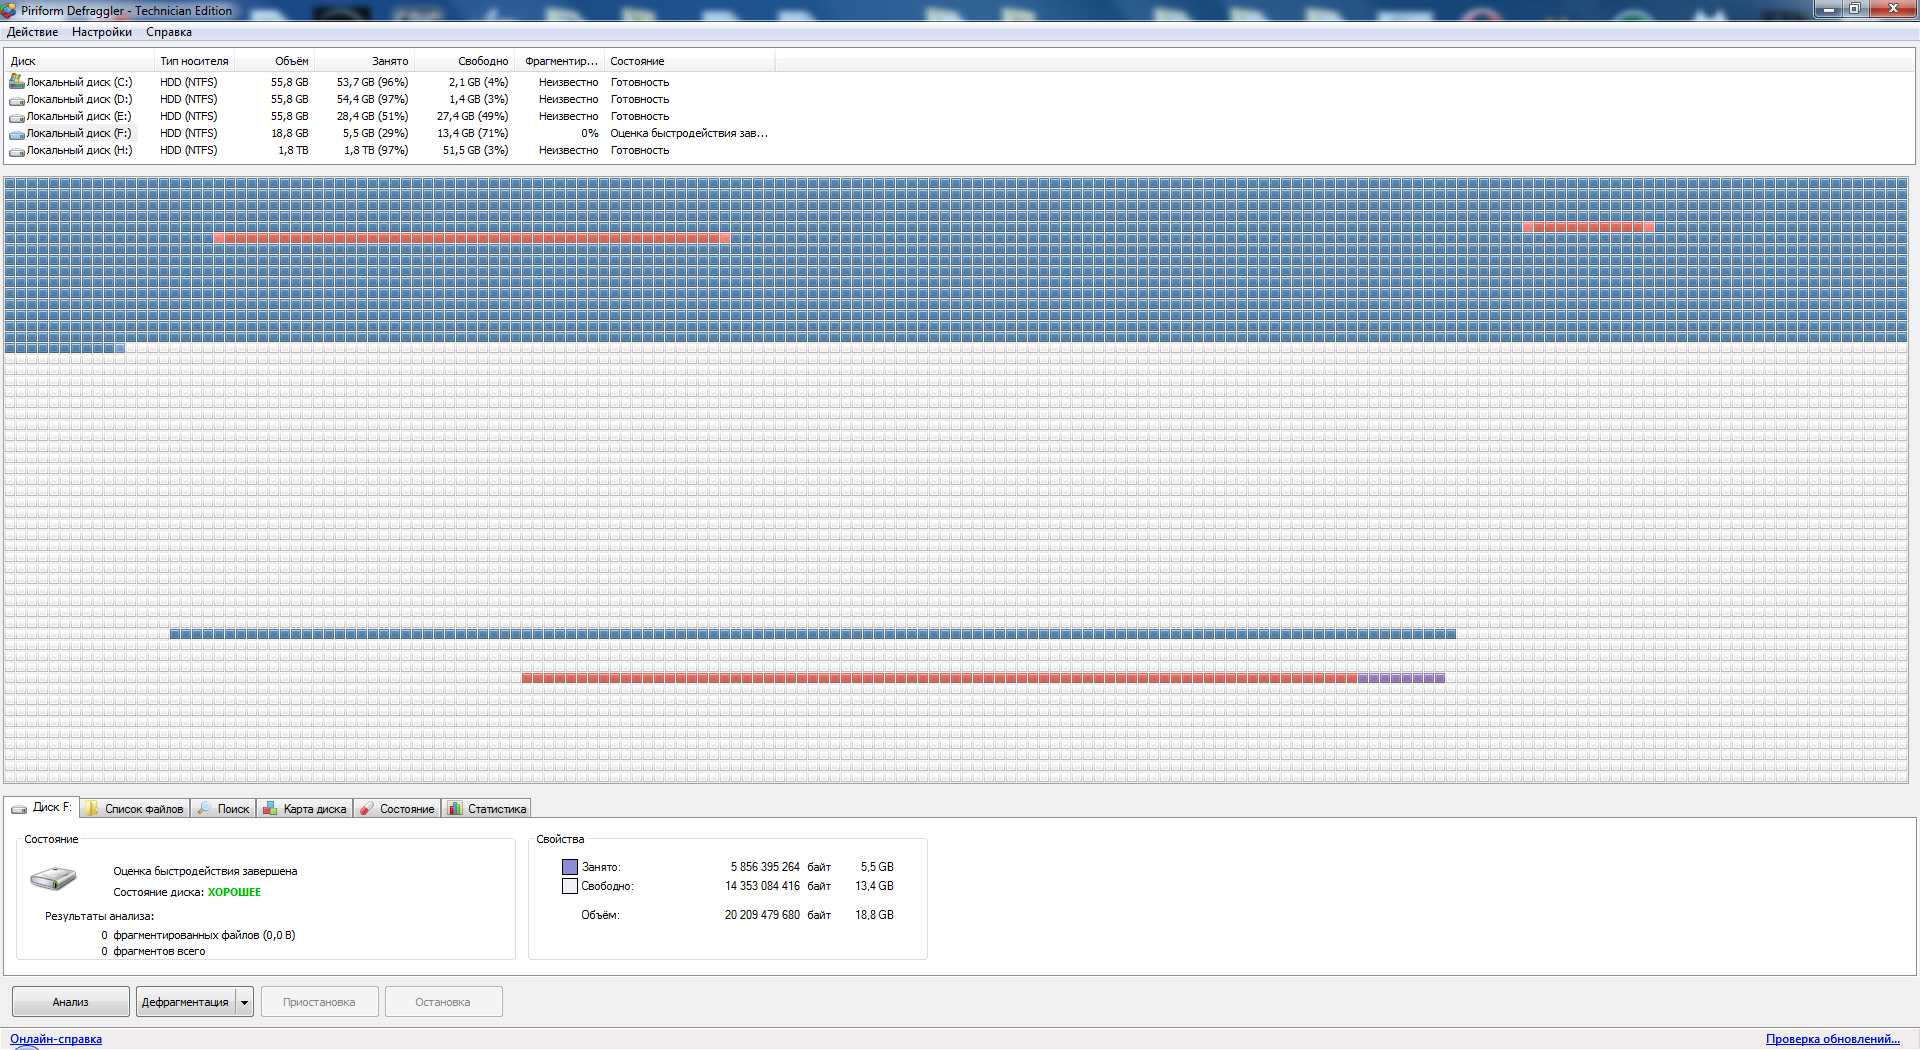Click the 0% fragmentation cell for disk F:

[x=590, y=133]
